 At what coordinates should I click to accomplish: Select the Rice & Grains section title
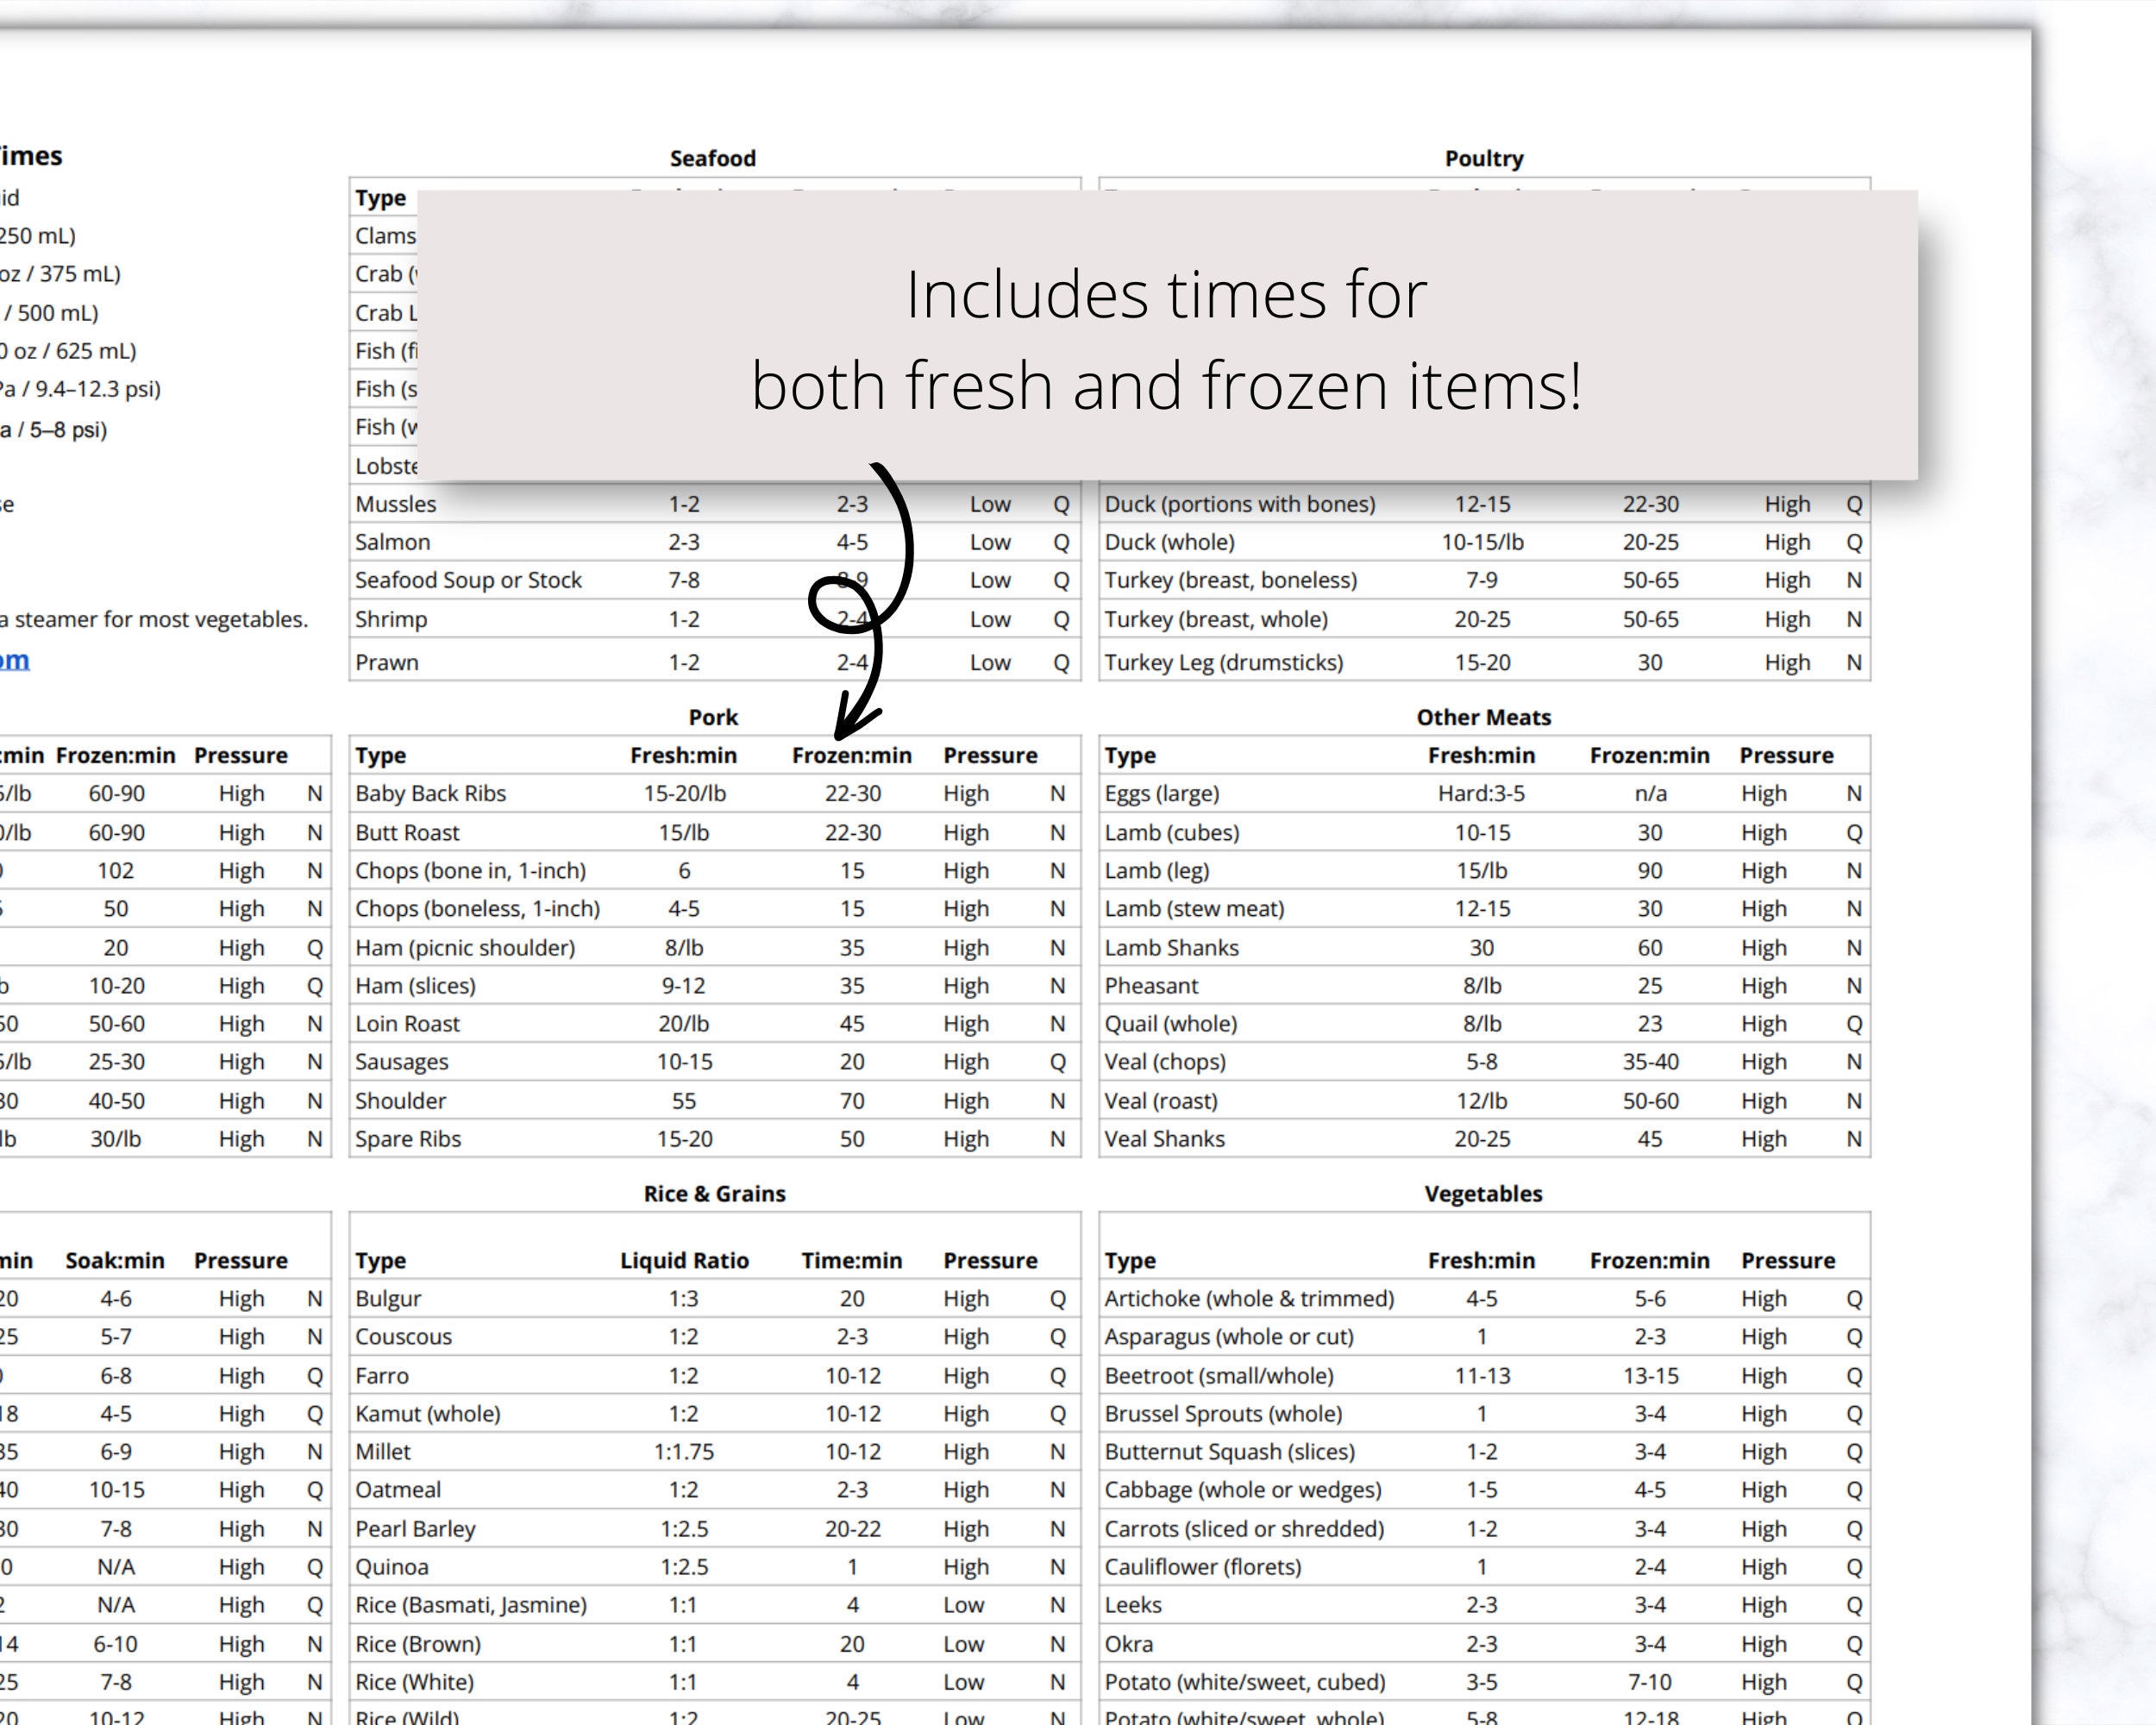(713, 1192)
